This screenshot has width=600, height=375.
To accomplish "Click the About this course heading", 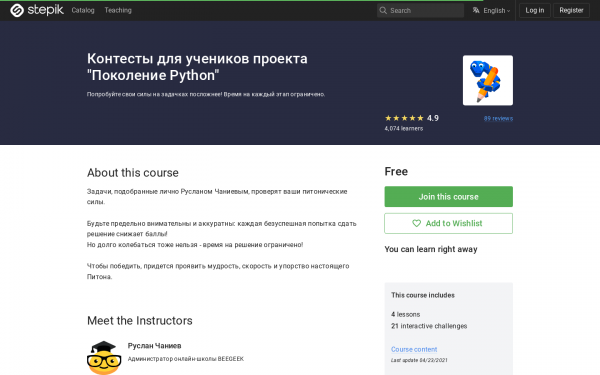I will pyautogui.click(x=132, y=173).
